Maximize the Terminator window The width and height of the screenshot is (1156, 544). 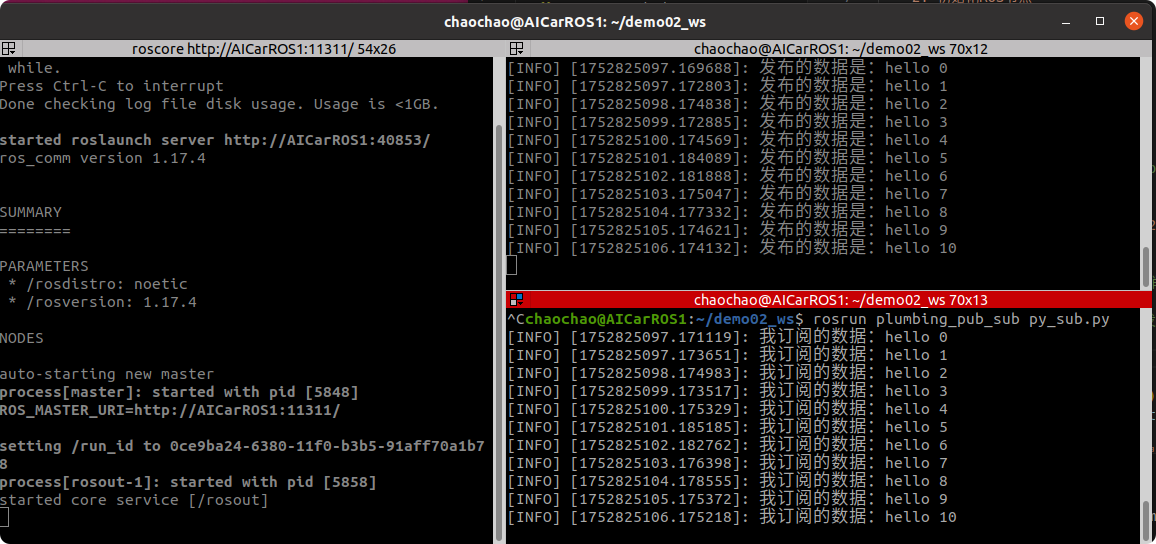tap(1100, 21)
